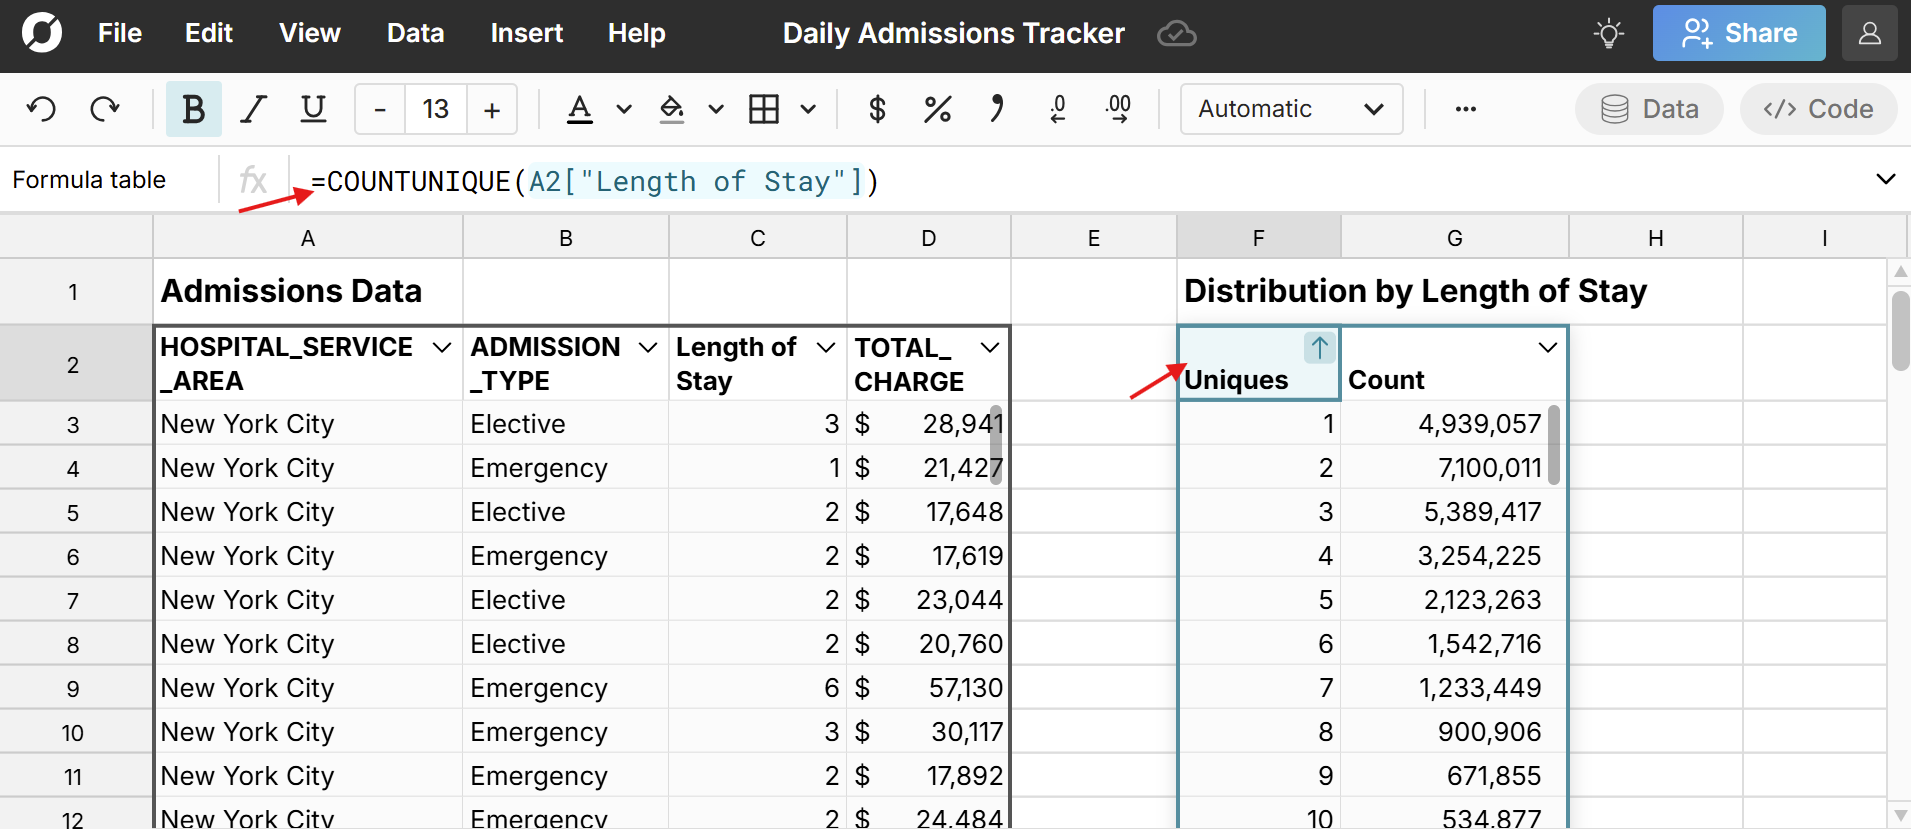Screen dimensions: 1911x829
Task: Open the Code panel button
Action: click(x=1818, y=109)
